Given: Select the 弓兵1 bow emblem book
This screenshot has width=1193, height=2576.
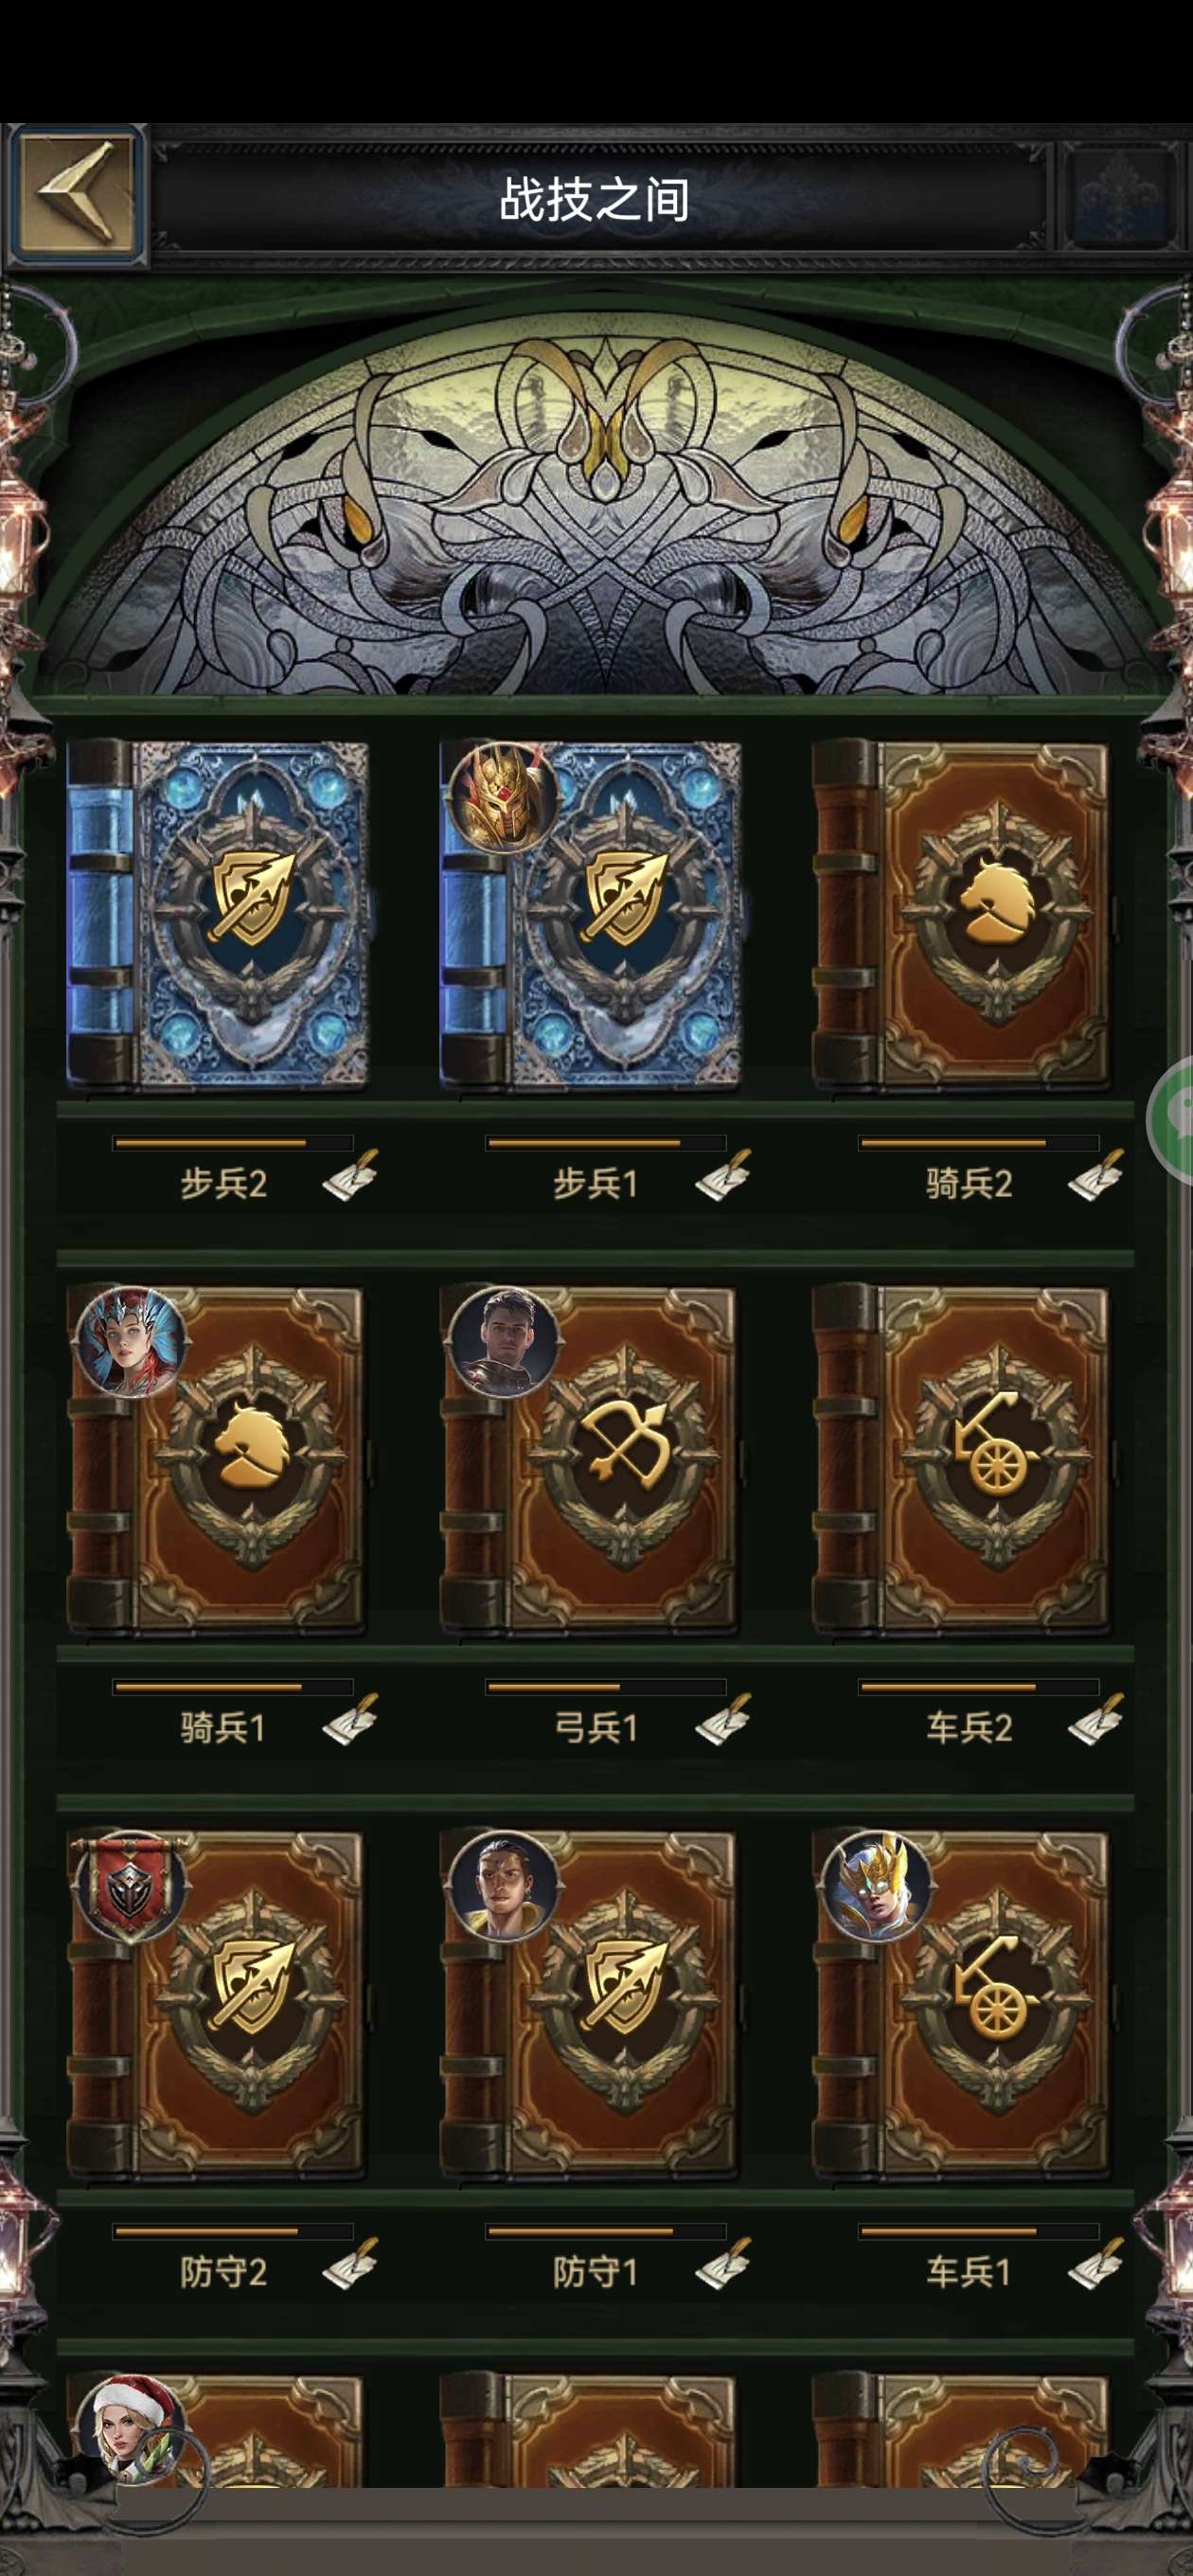Looking at the screenshot, I should pos(589,1460).
